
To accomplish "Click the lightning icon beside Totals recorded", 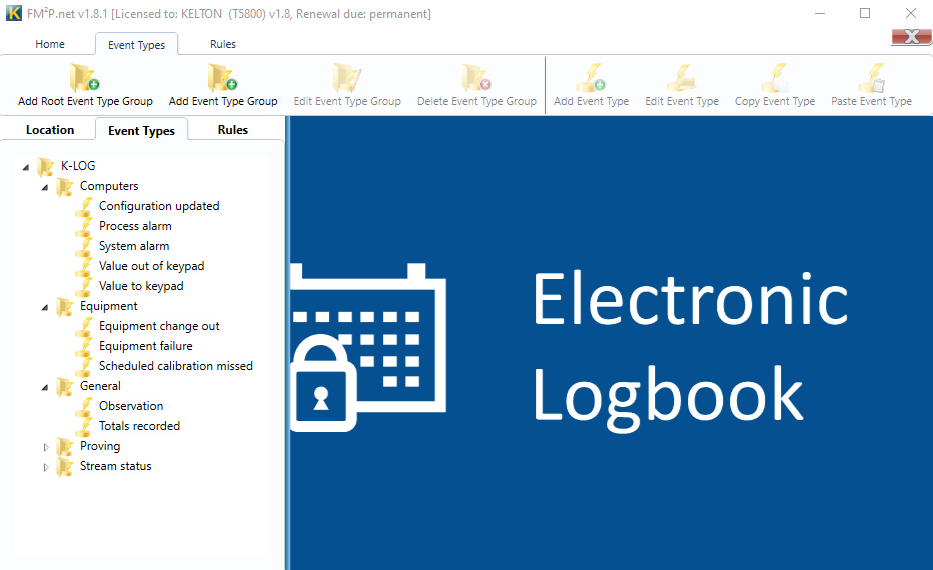I will pos(84,427).
